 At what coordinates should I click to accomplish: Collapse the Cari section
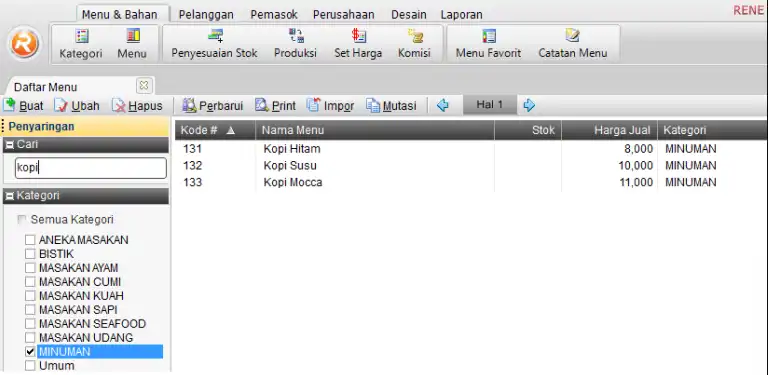click(10, 145)
